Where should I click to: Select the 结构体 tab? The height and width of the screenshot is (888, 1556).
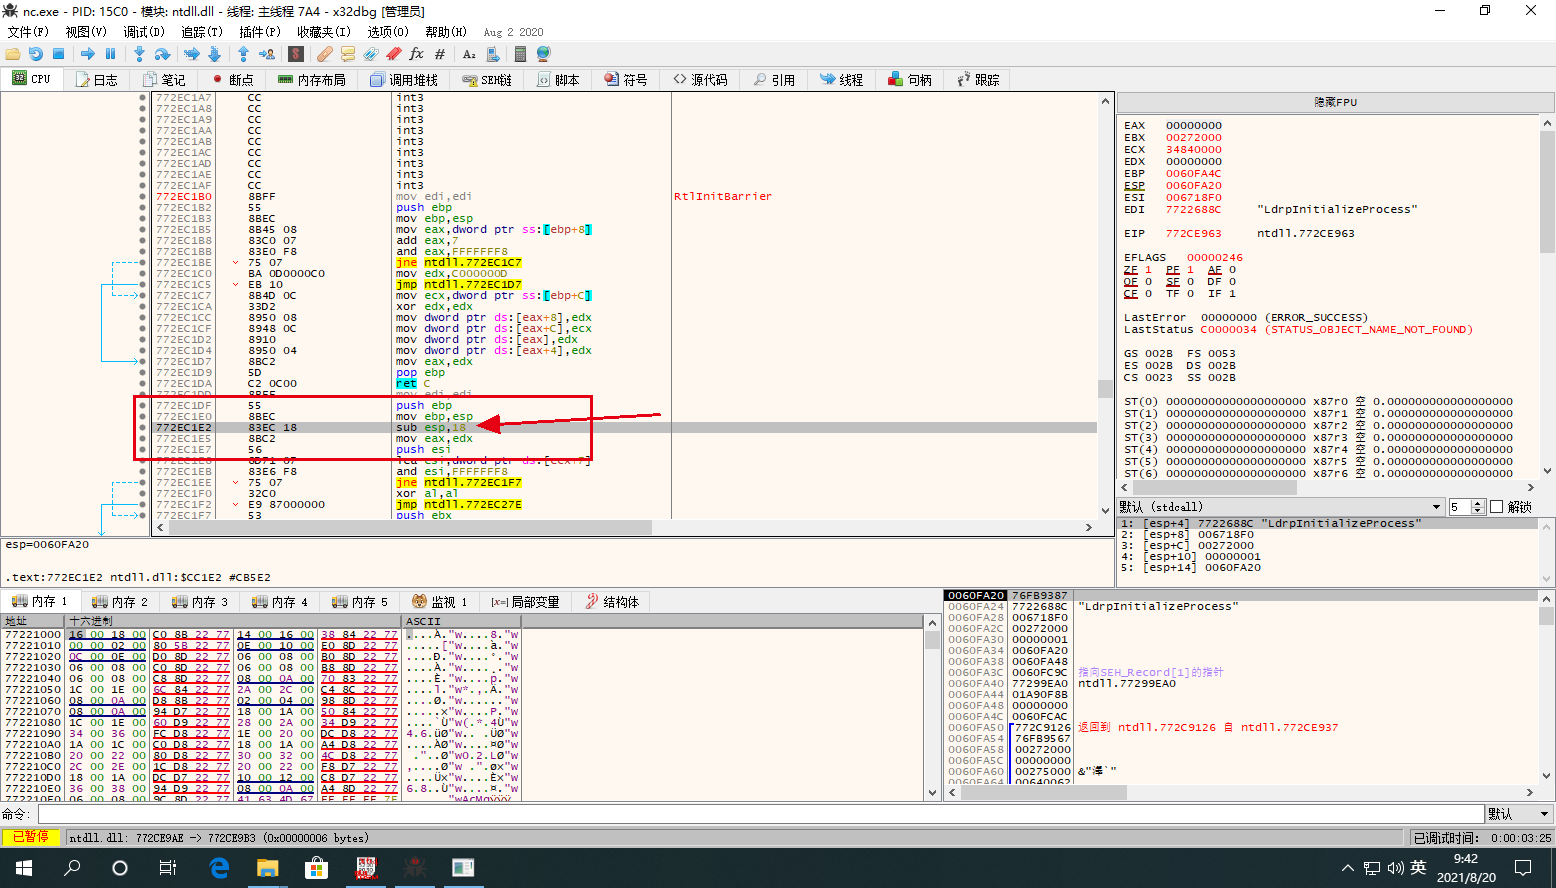tap(612, 601)
